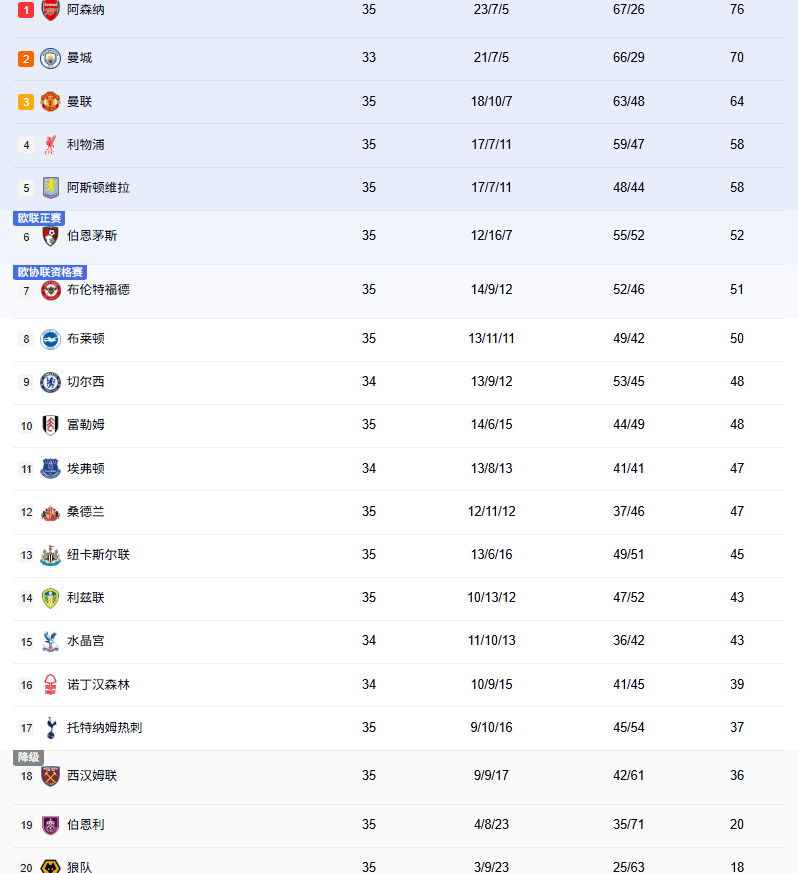Viewport: 798px width, 873px height.
Task: Click the Liverpool liver bird logo
Action: [50, 145]
